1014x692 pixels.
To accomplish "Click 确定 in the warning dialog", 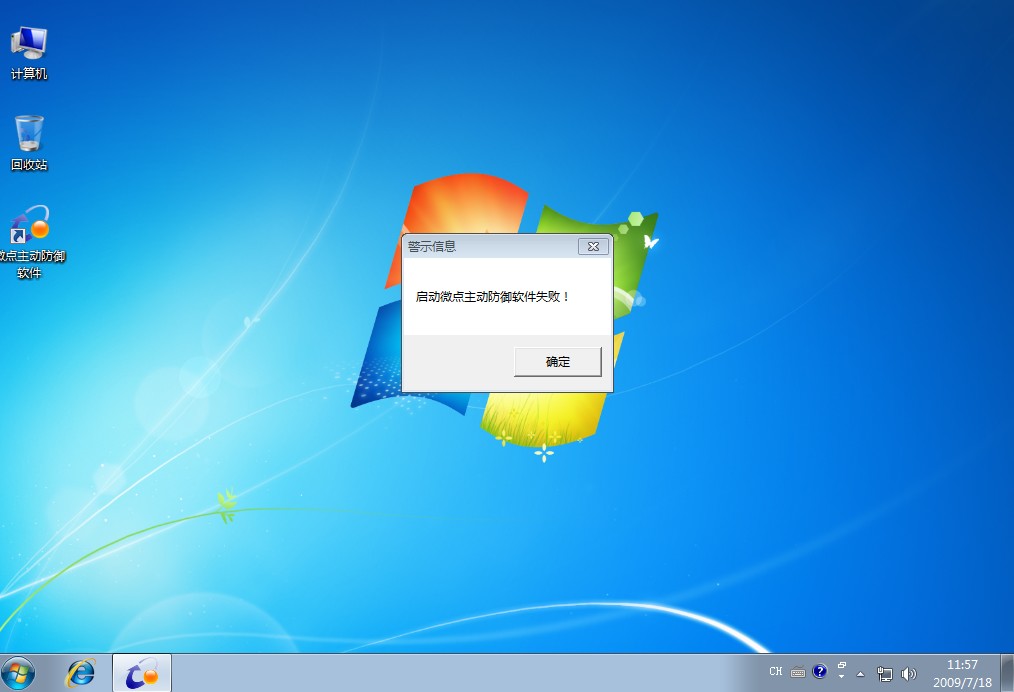I will pyautogui.click(x=557, y=362).
